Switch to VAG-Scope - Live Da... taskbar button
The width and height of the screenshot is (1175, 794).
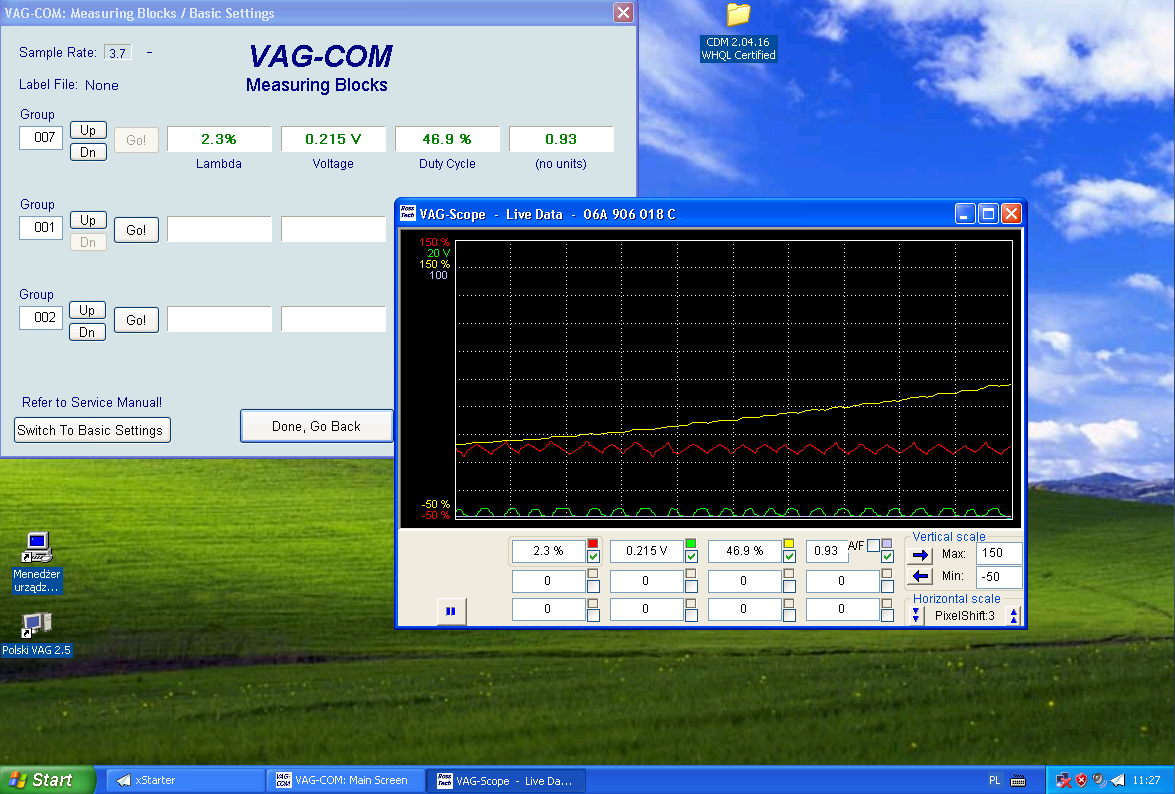click(x=506, y=781)
